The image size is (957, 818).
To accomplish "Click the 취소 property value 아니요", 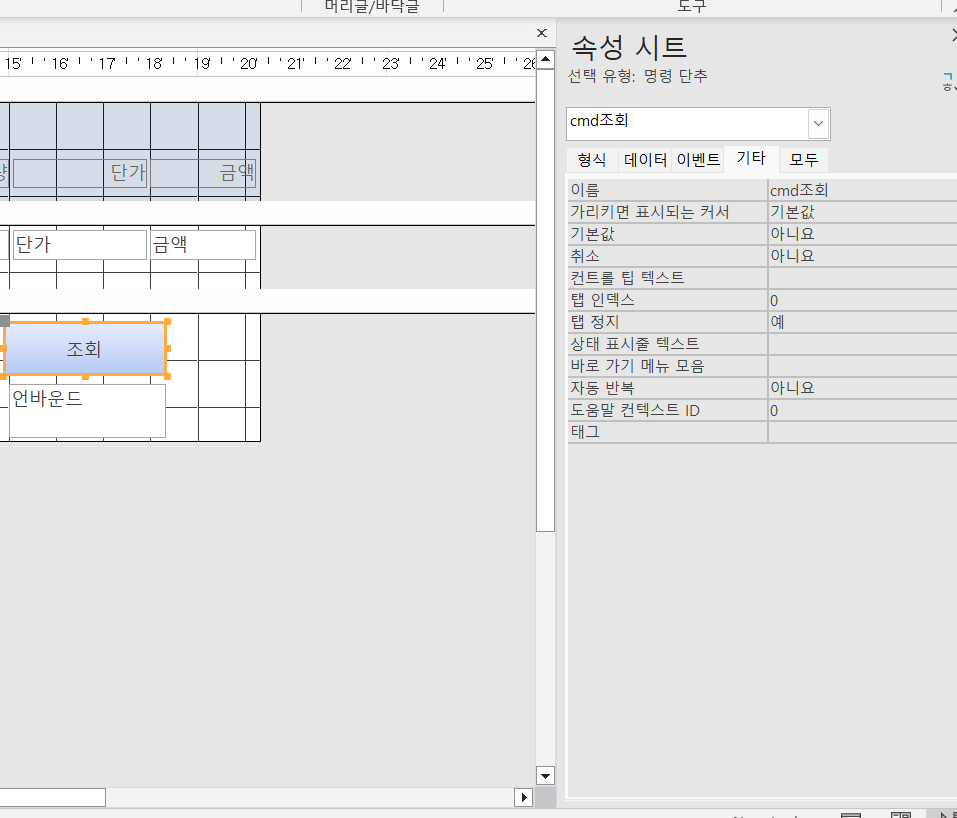I will (860, 256).
